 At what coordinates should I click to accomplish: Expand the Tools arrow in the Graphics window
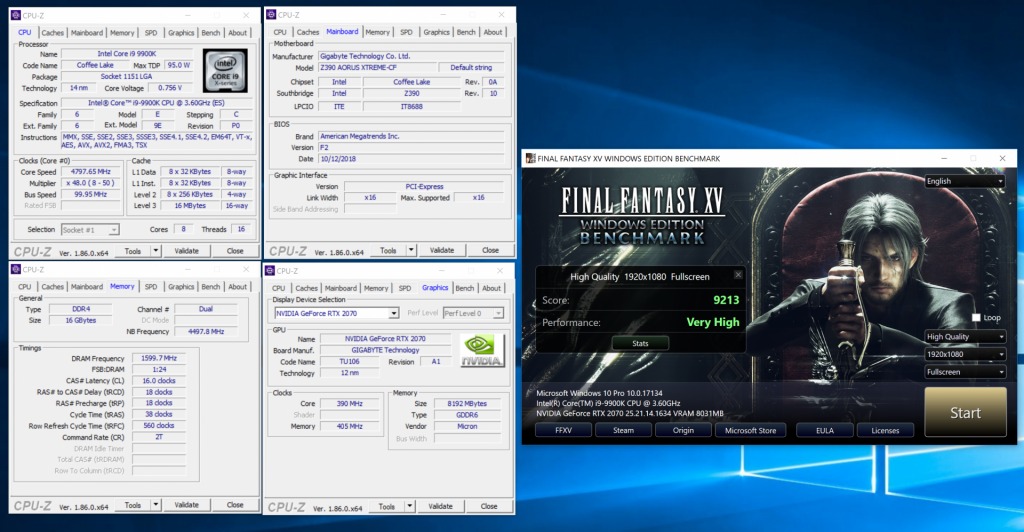pos(409,506)
